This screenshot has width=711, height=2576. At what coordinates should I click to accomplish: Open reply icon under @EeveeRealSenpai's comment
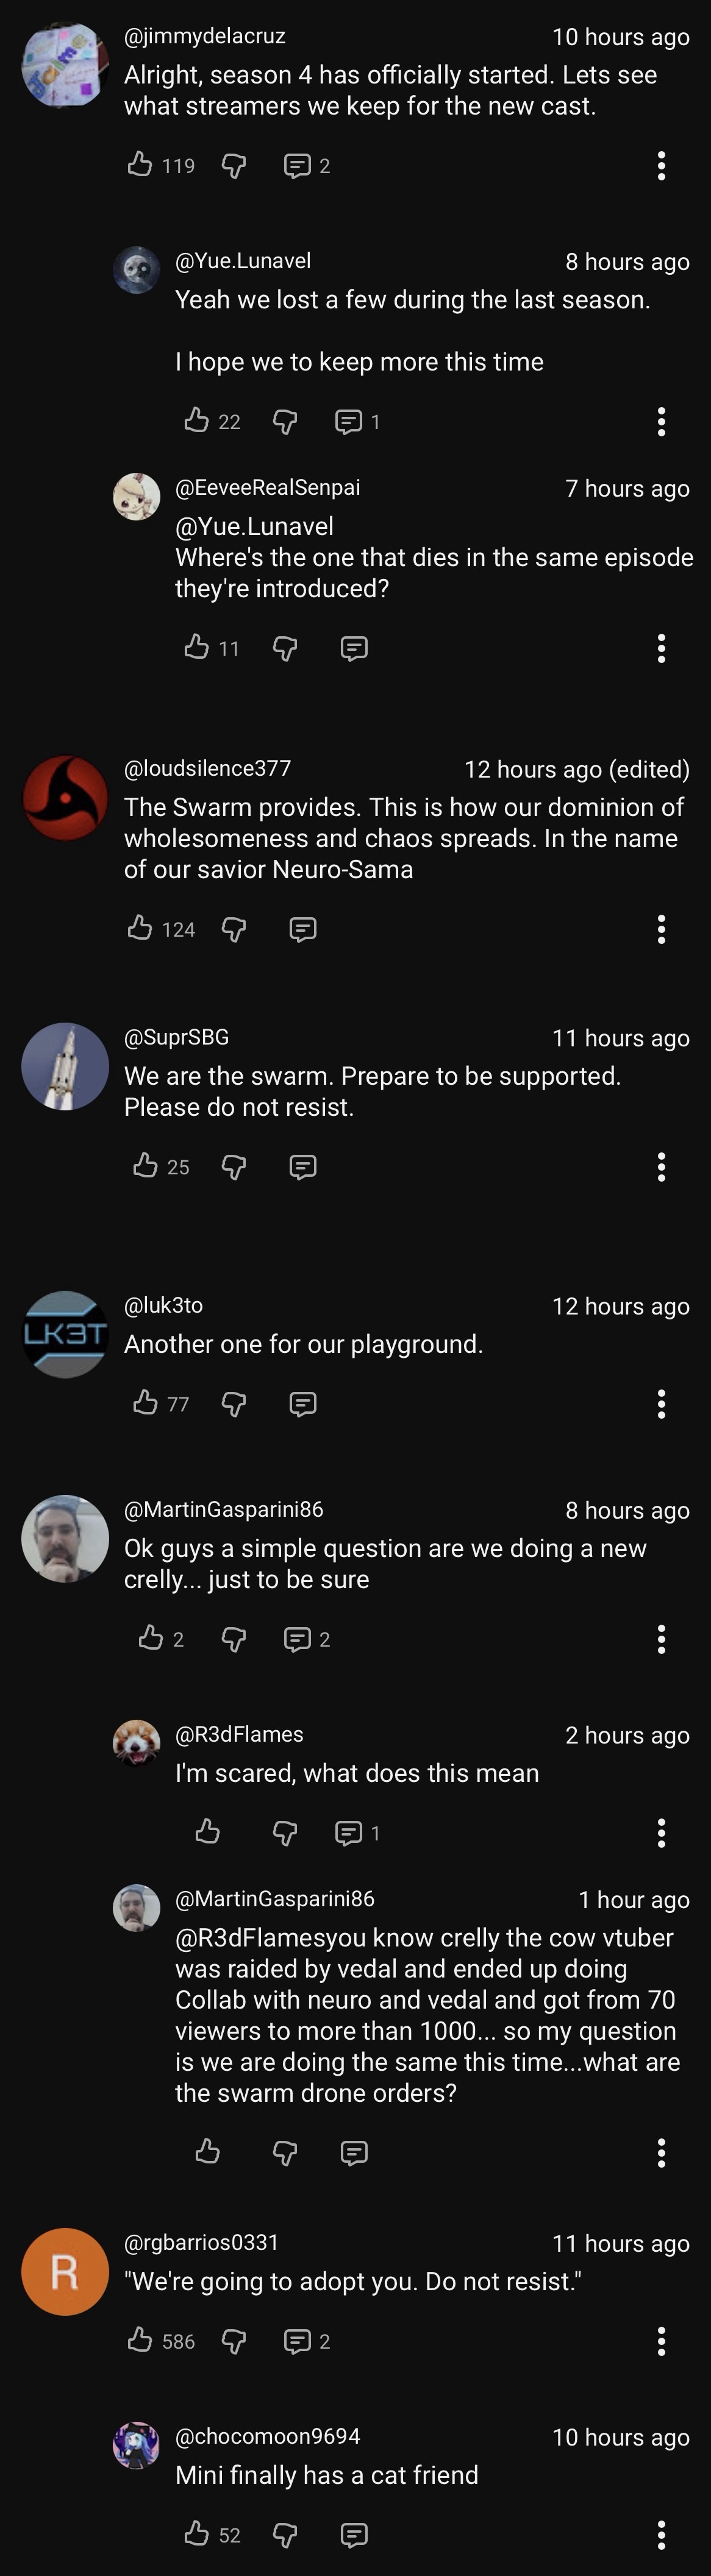pyautogui.click(x=354, y=648)
